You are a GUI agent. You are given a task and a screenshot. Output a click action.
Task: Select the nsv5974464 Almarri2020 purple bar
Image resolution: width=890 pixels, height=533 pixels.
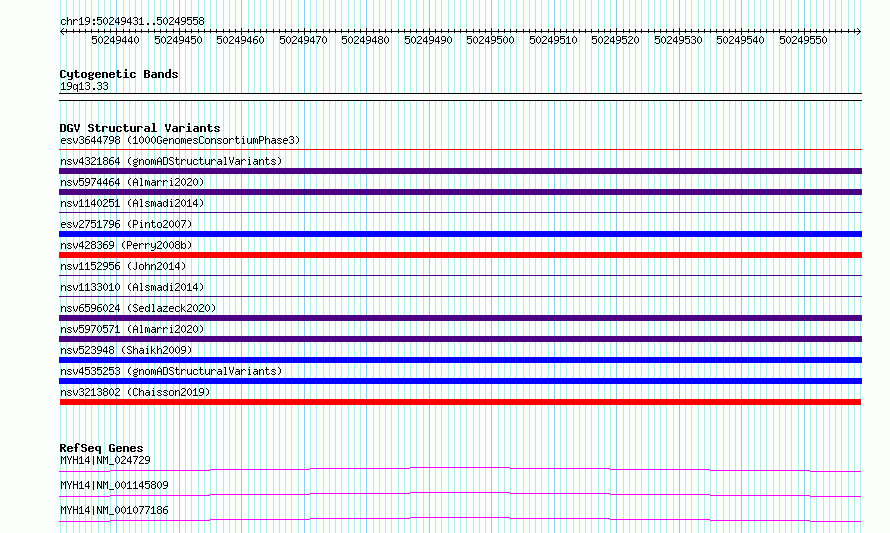(x=460, y=192)
